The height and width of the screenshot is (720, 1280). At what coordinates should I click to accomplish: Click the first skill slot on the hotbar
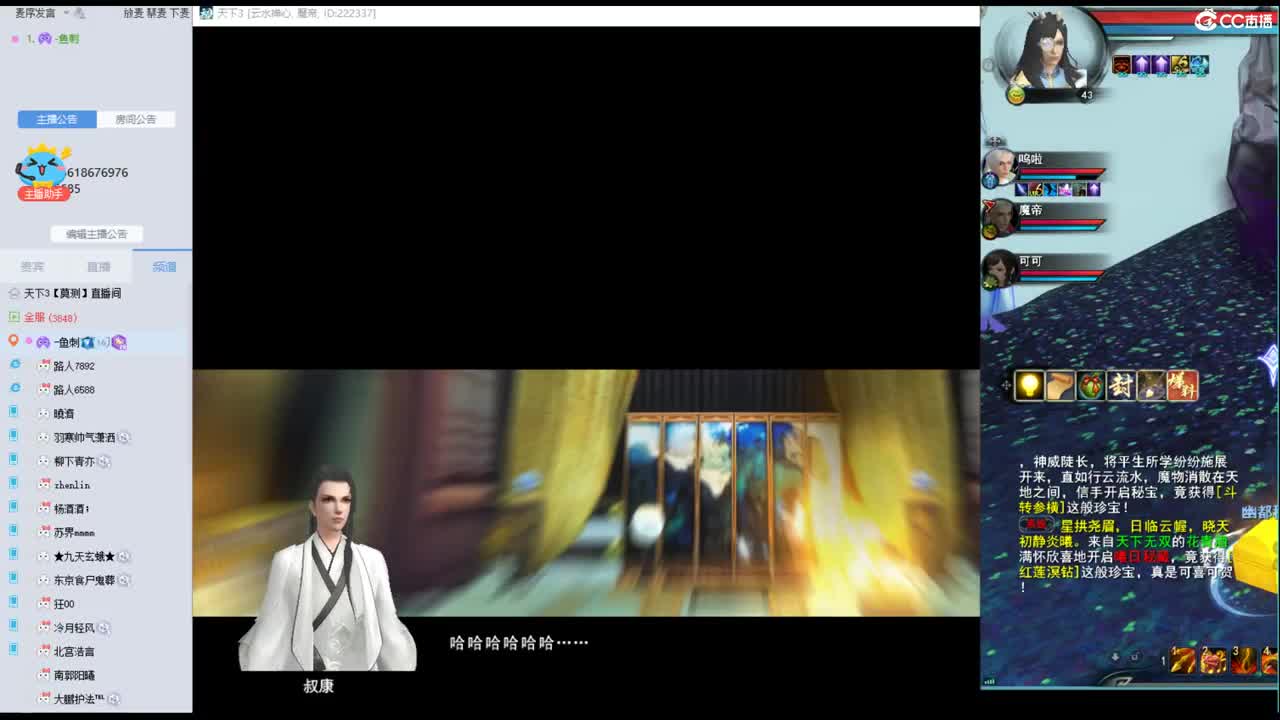[x=1183, y=660]
